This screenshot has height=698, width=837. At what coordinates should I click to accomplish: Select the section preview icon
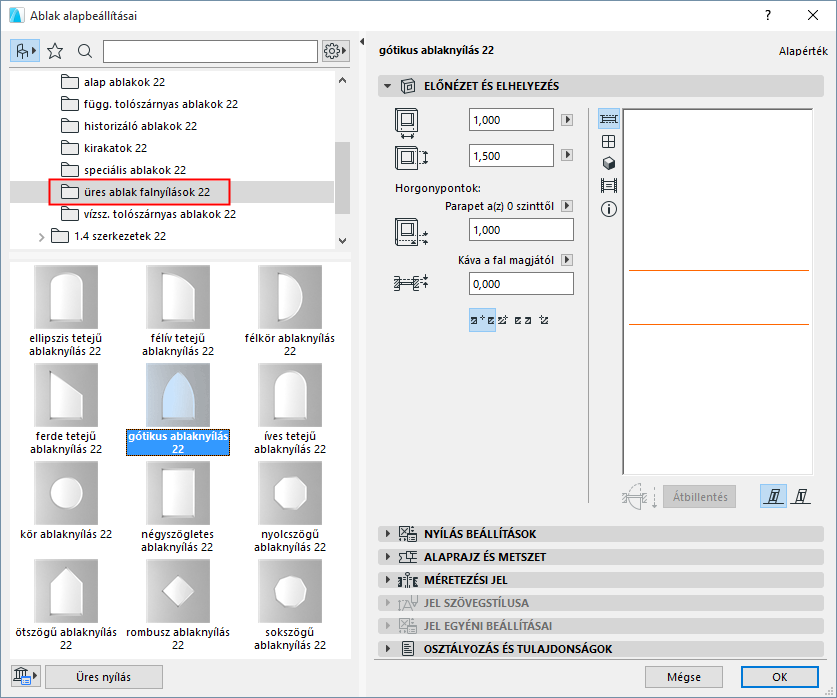(609, 186)
